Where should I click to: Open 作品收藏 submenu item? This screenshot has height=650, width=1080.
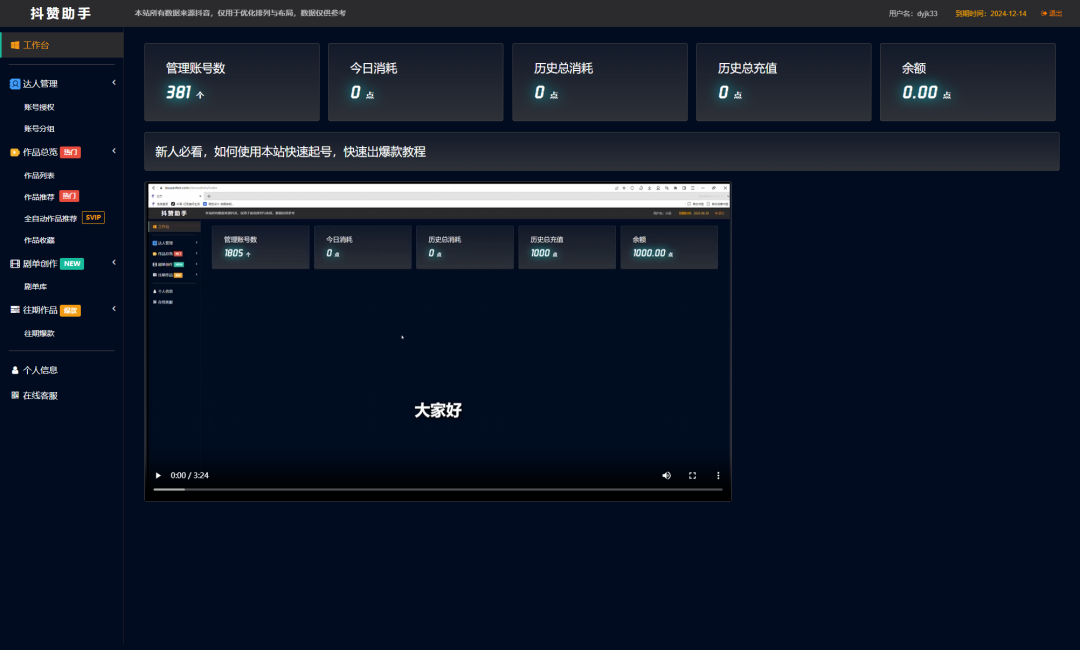click(x=39, y=240)
